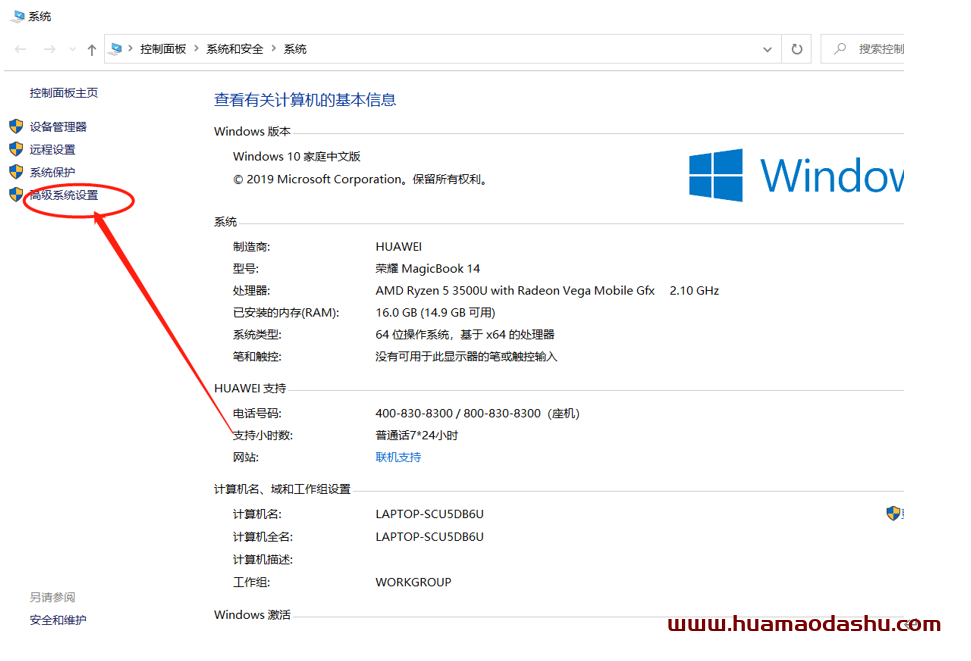Open 远程设置 link

pos(53,149)
